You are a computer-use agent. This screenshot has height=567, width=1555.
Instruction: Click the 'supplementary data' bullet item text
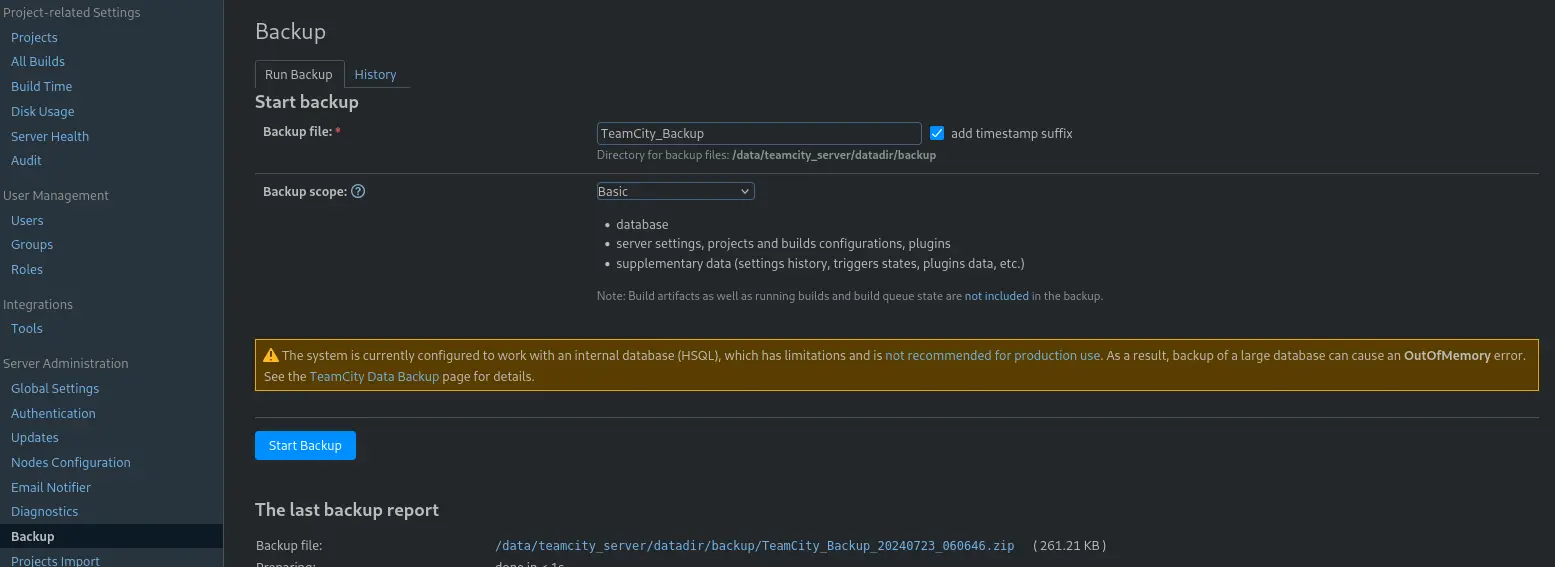[820, 263]
